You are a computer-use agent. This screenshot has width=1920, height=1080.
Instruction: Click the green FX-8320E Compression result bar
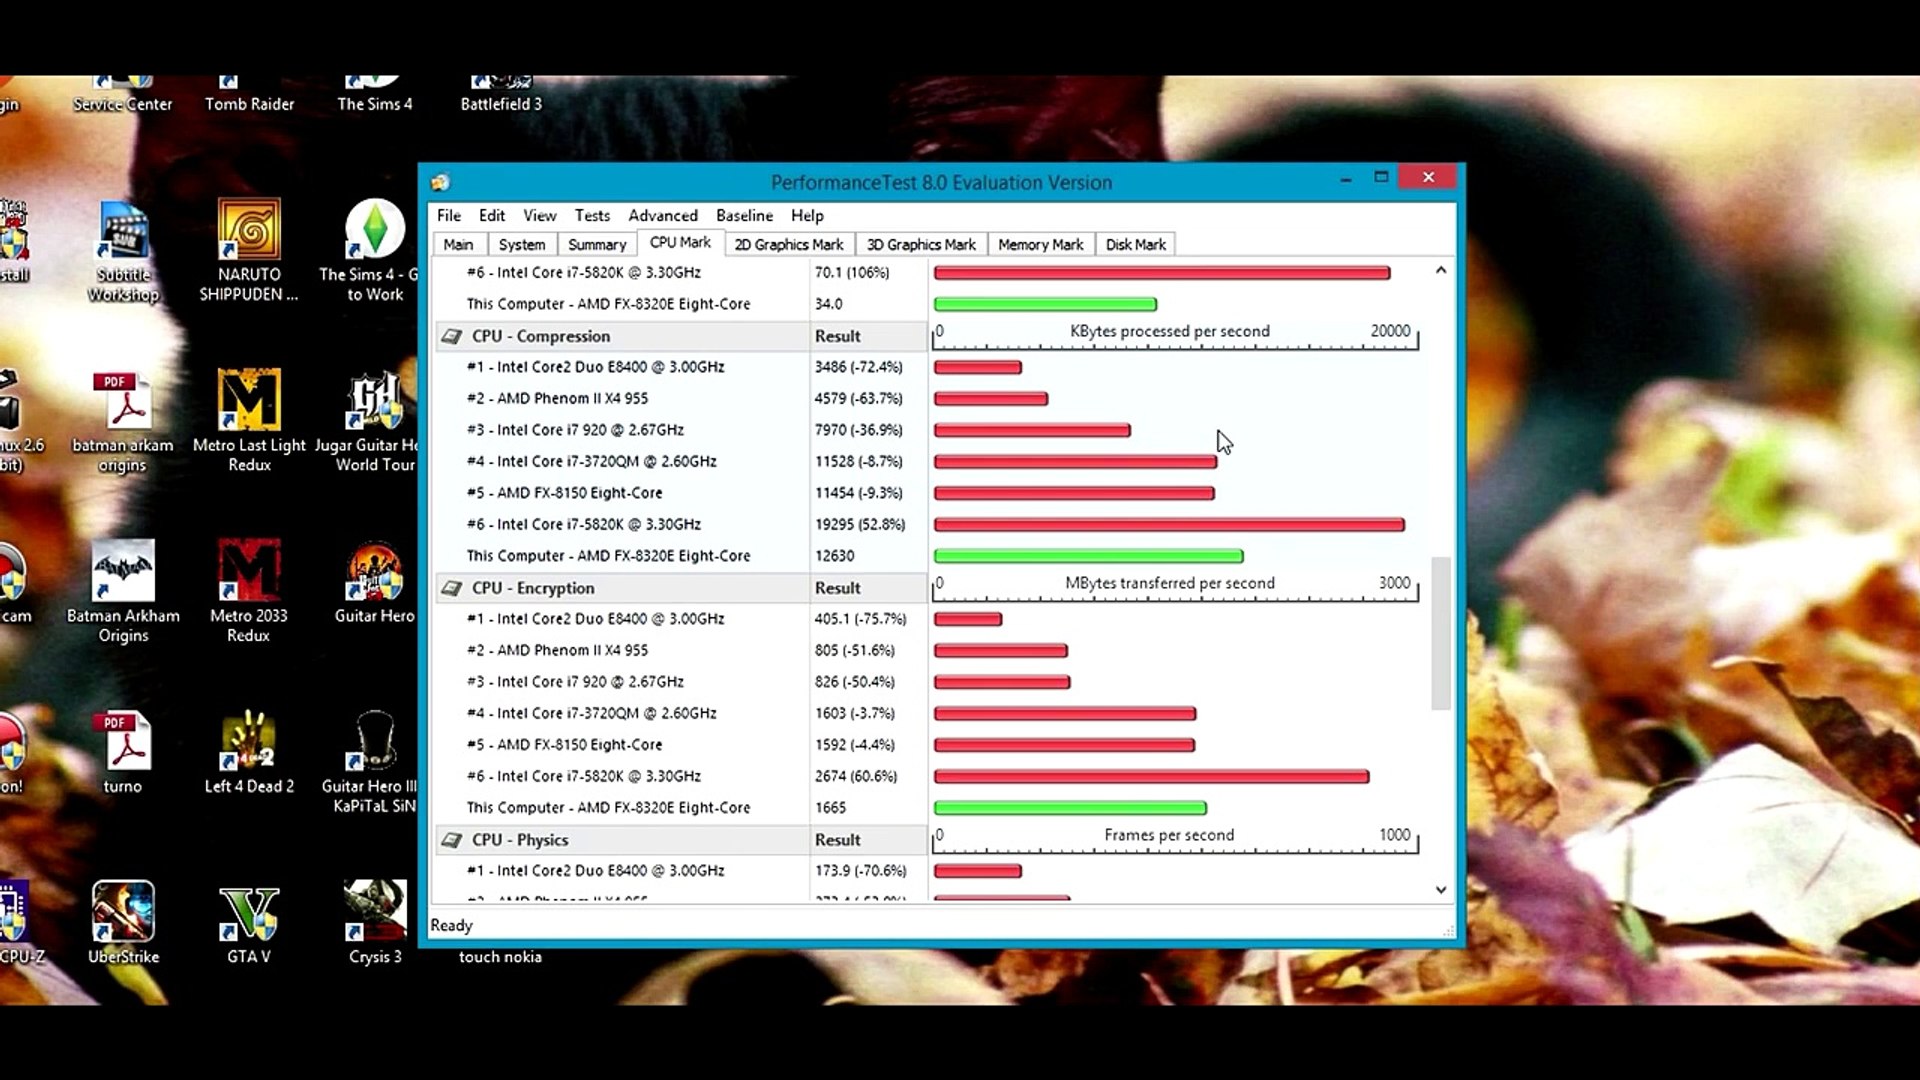[x=1088, y=556]
